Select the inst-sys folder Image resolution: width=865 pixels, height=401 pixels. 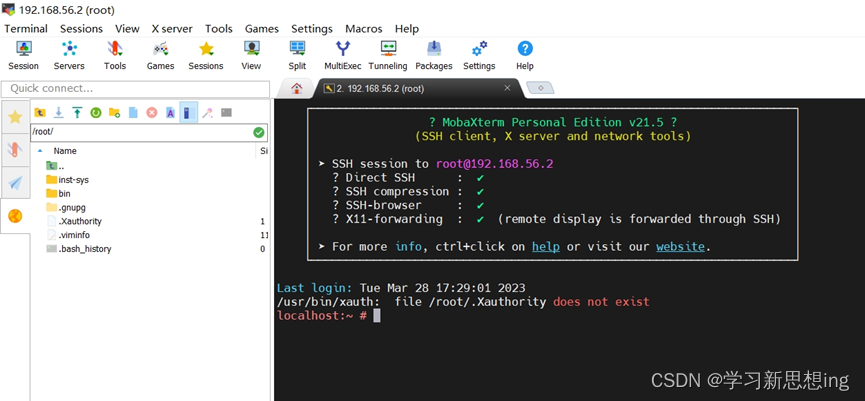(67, 180)
